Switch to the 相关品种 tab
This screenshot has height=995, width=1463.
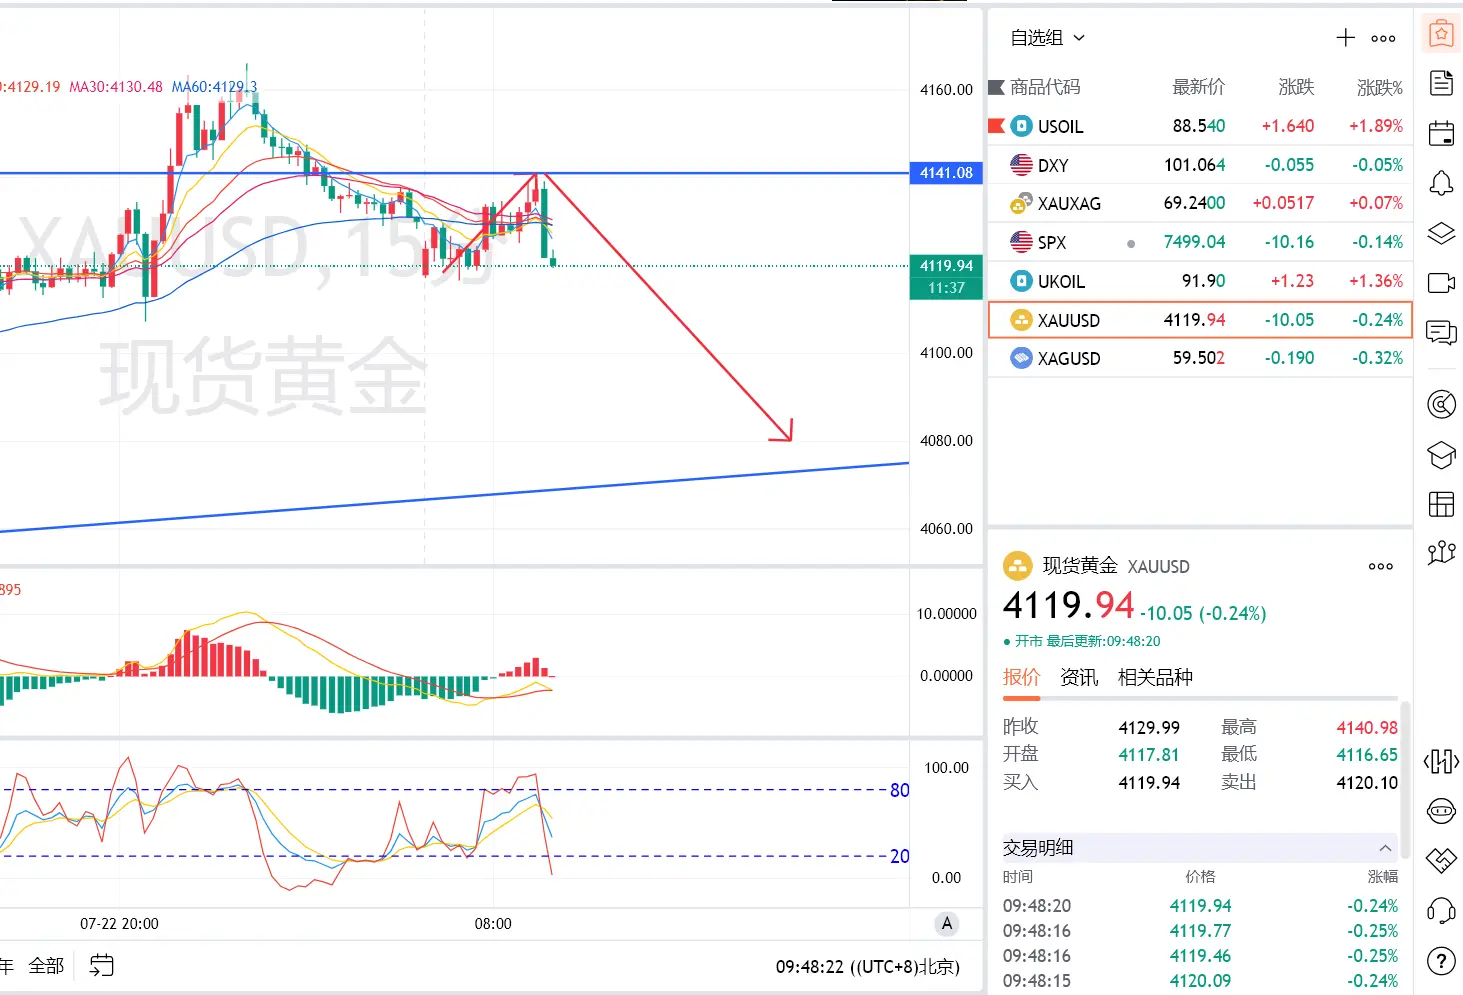point(1155,677)
